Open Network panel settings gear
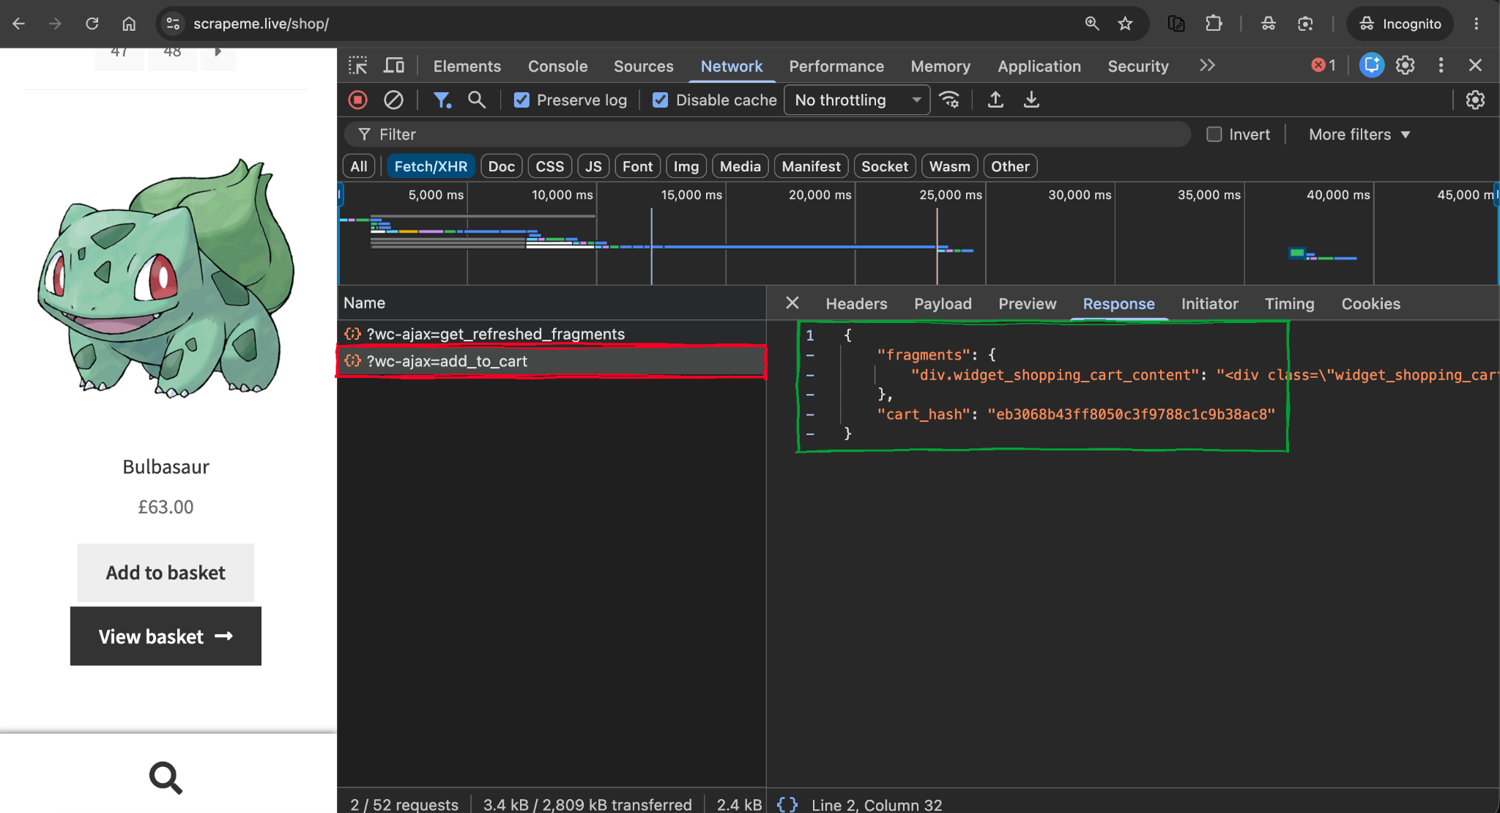The width and height of the screenshot is (1500, 813). click(x=1475, y=100)
